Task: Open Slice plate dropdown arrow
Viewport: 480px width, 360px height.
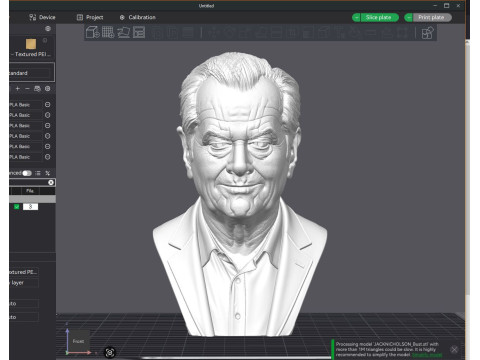Action: pos(356,17)
